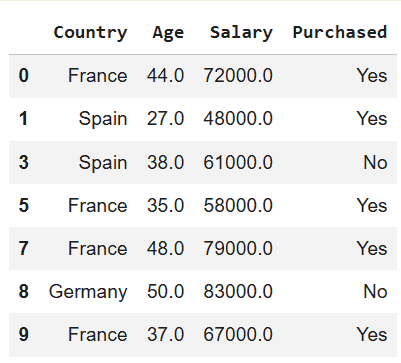Select the Germany country cell
This screenshot has width=401, height=363.
pyautogui.click(x=88, y=292)
